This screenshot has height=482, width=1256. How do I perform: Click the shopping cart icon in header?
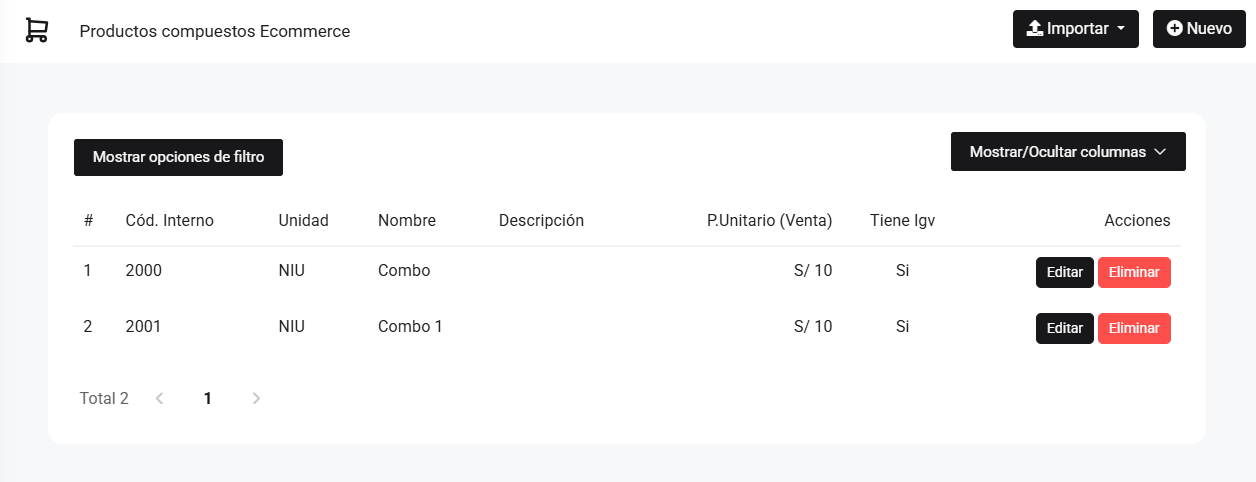pyautogui.click(x=36, y=31)
